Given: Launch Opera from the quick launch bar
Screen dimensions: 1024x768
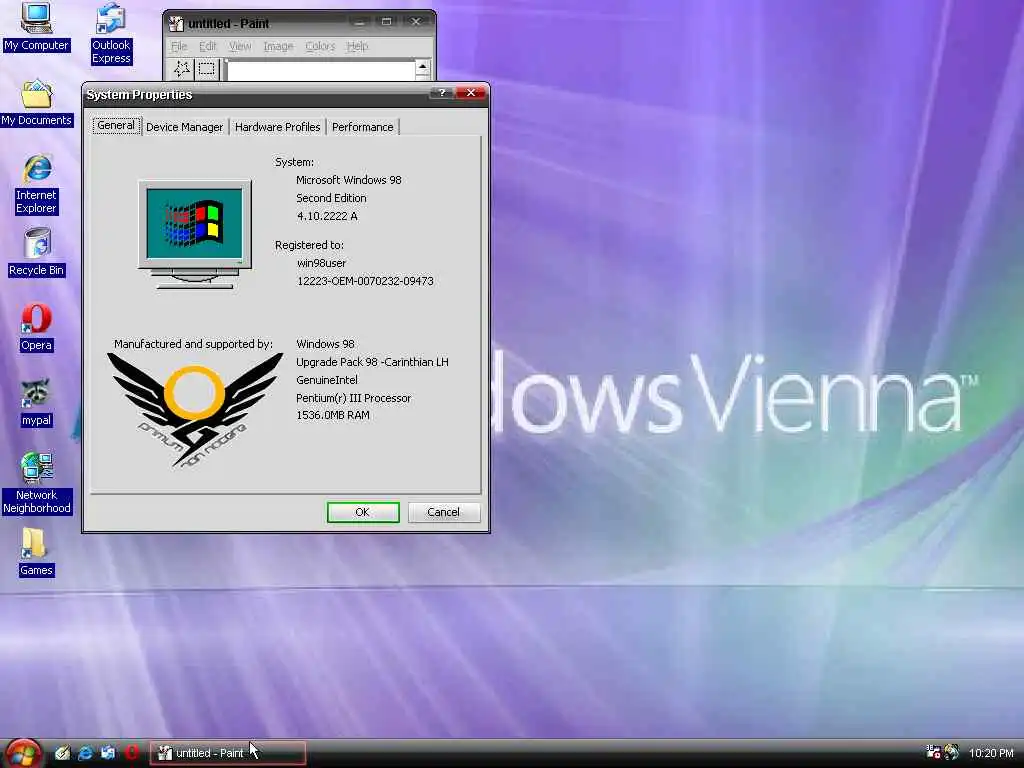Looking at the screenshot, I should pos(132,752).
